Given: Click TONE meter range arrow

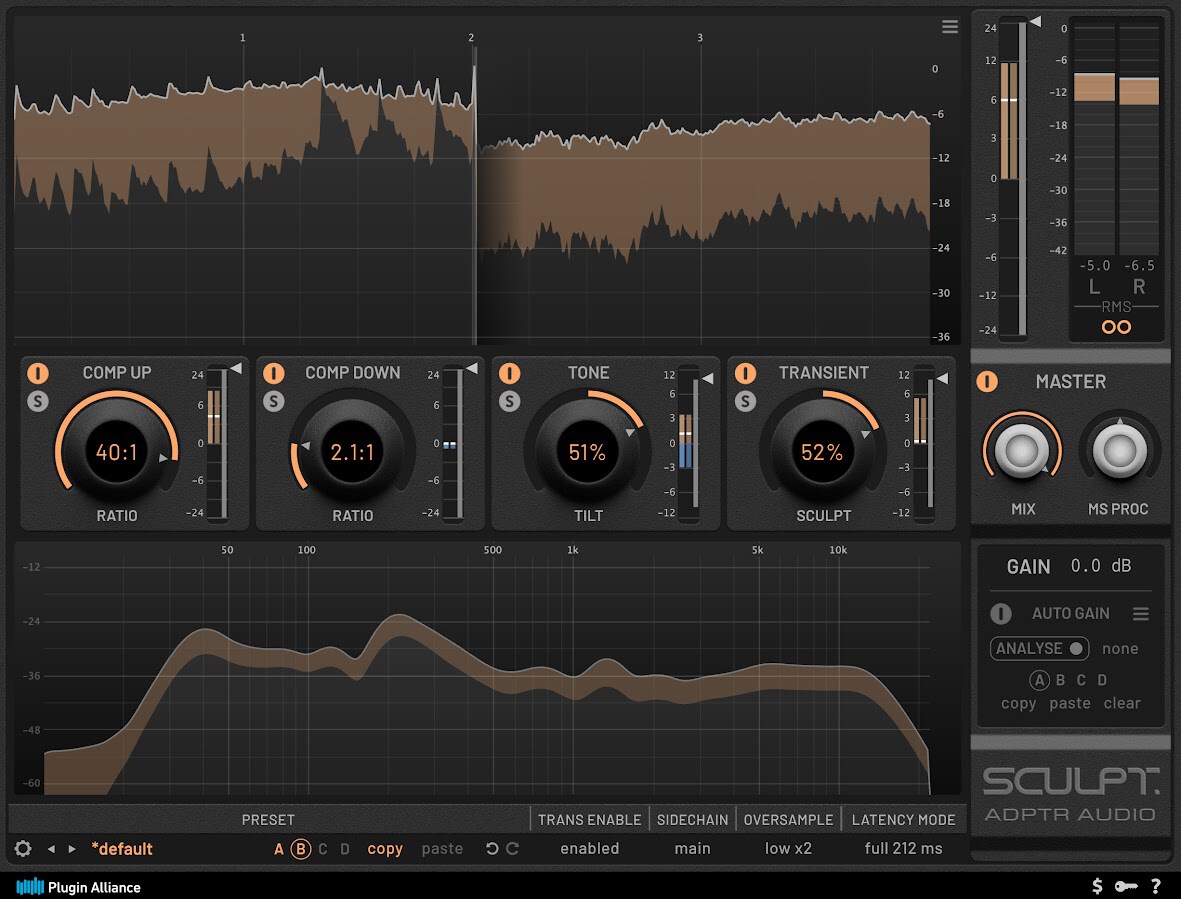Looking at the screenshot, I should pyautogui.click(x=707, y=379).
